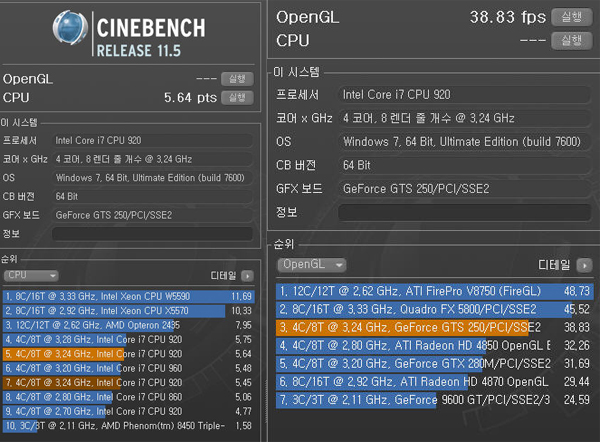Click the '5.64 pts' CPU score value
This screenshot has height=442, width=600.
(x=190, y=98)
